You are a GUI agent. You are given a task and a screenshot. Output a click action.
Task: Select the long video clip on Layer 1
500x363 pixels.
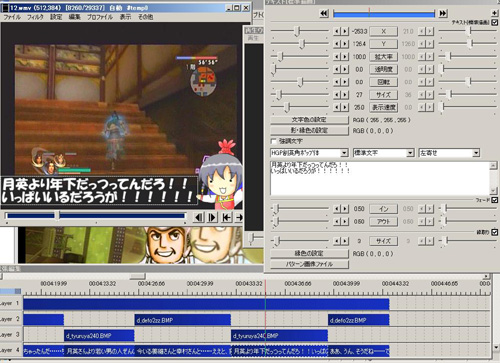coord(206,304)
